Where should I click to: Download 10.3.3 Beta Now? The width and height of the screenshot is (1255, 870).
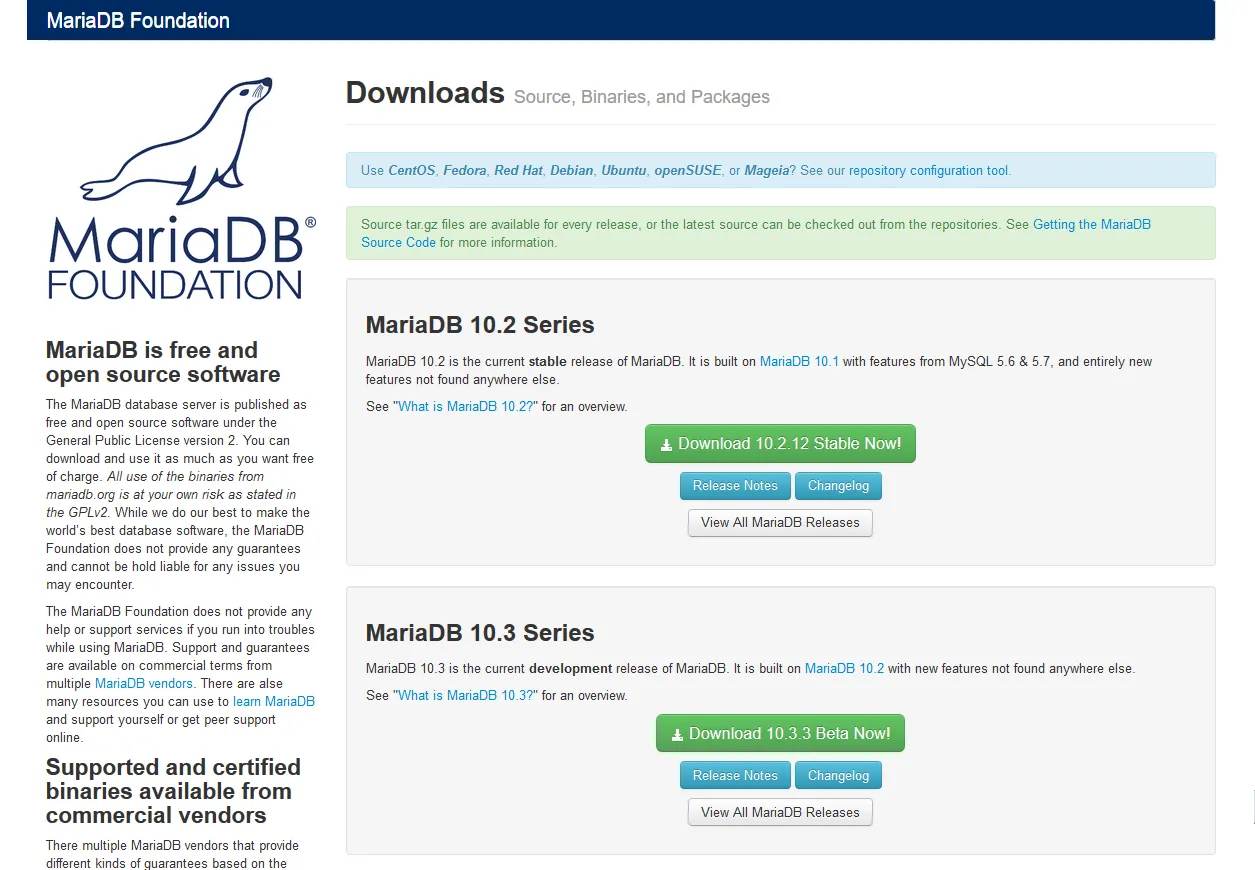coord(780,733)
